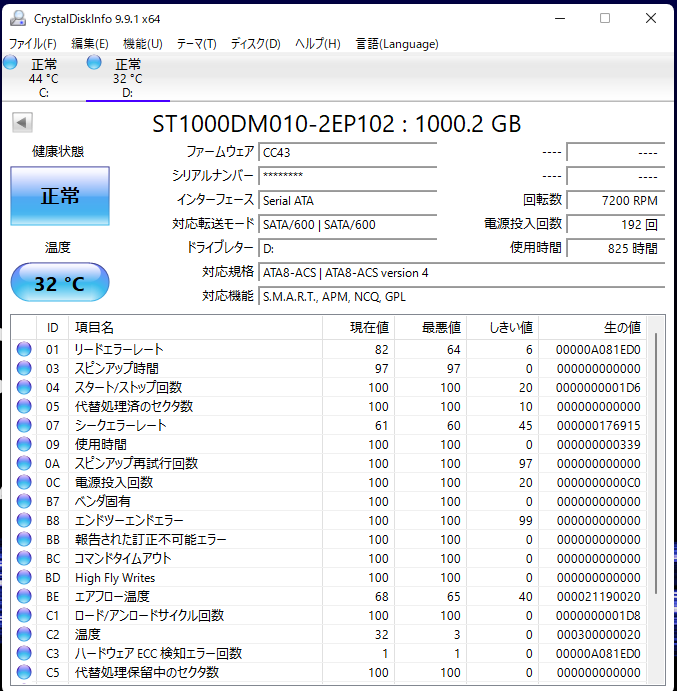Click status icon of エアフロー温度 row

click(x=24, y=596)
